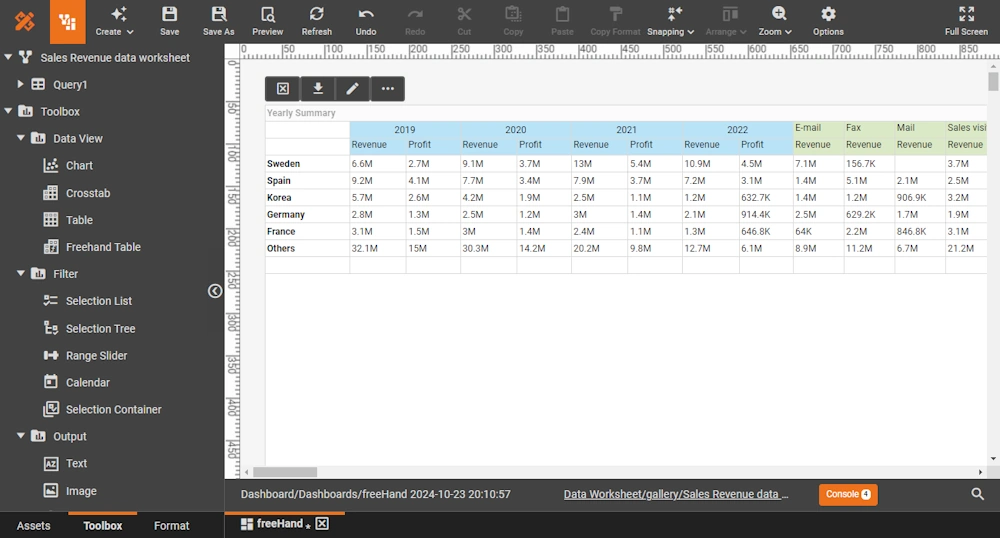Image resolution: width=1000 pixels, height=538 pixels.
Task: Expand the Query1 tree node
Action: click(x=21, y=85)
